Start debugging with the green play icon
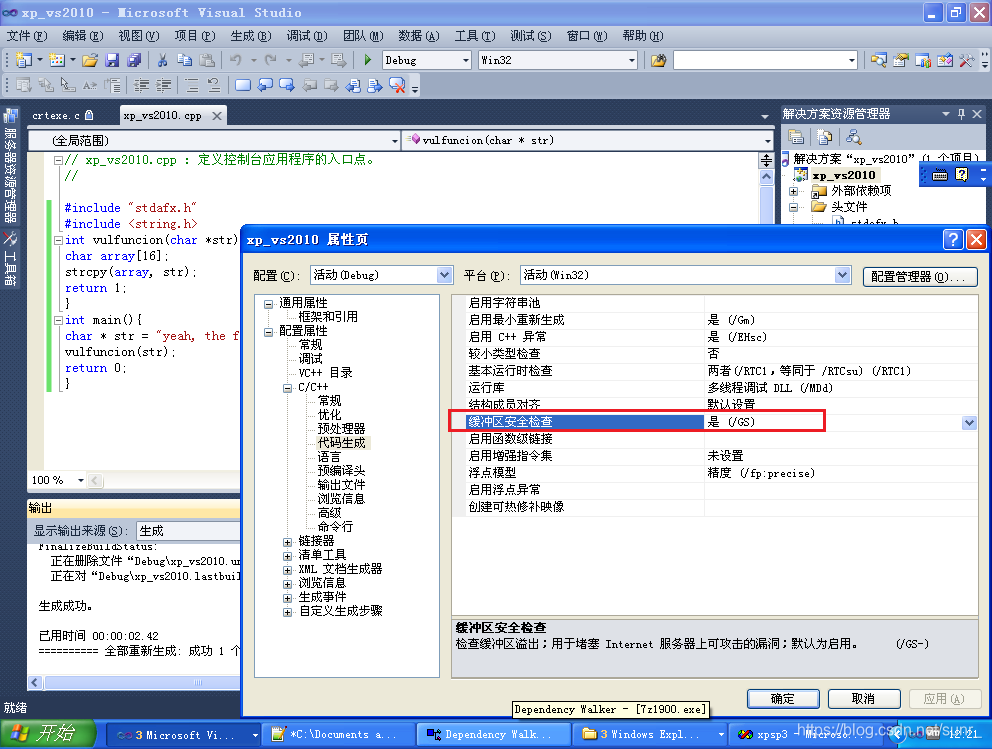The height and width of the screenshot is (749, 992). pyautogui.click(x=368, y=60)
